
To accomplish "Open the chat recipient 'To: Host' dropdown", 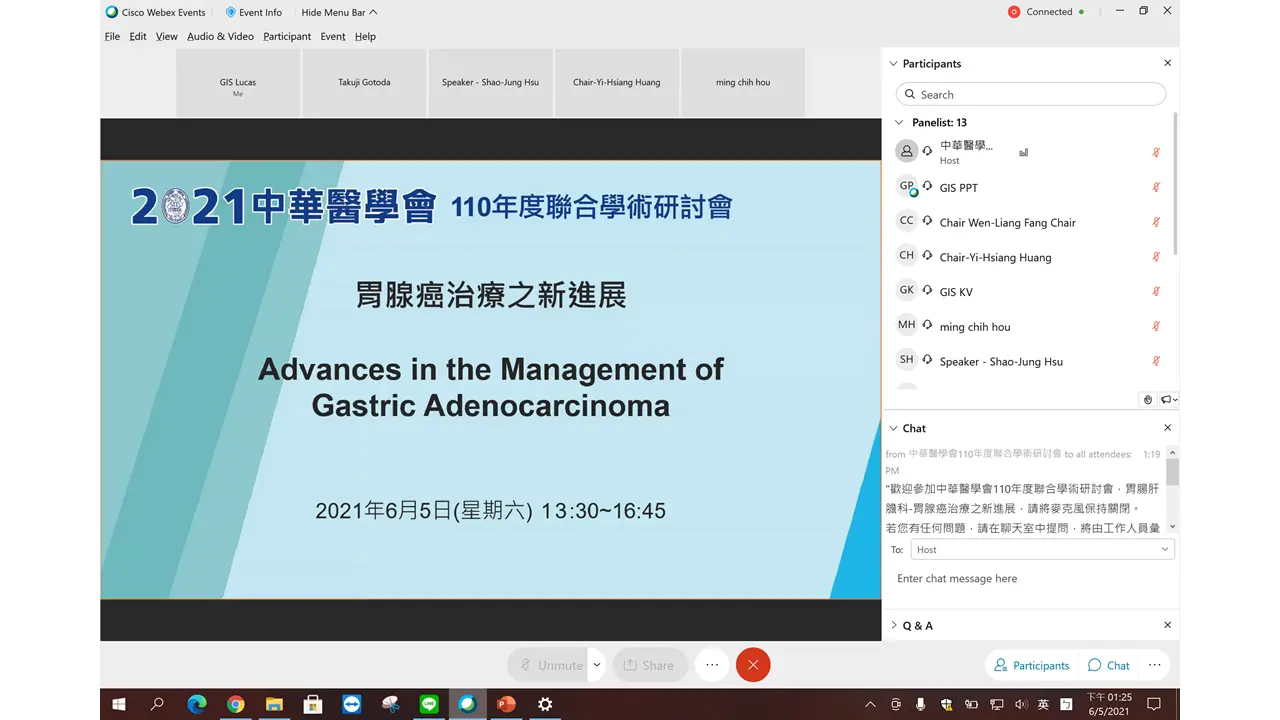I will tap(1042, 549).
